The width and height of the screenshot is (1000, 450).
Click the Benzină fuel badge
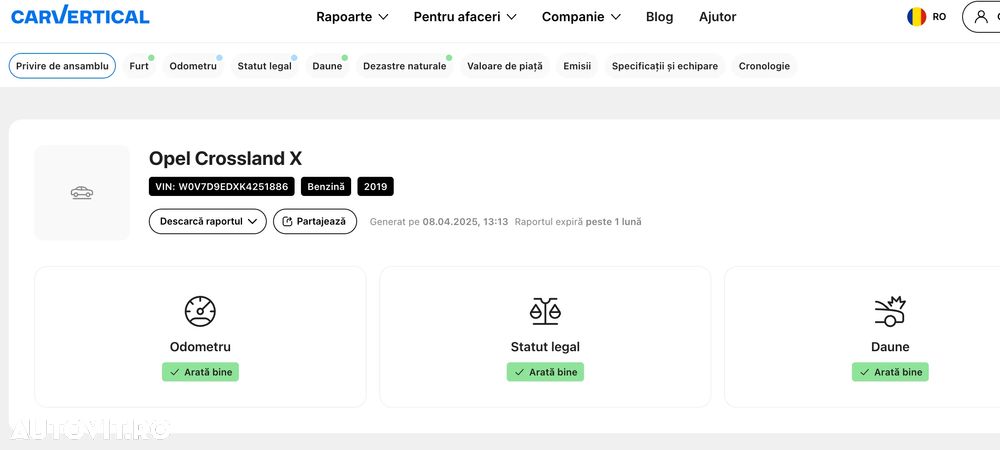point(326,186)
